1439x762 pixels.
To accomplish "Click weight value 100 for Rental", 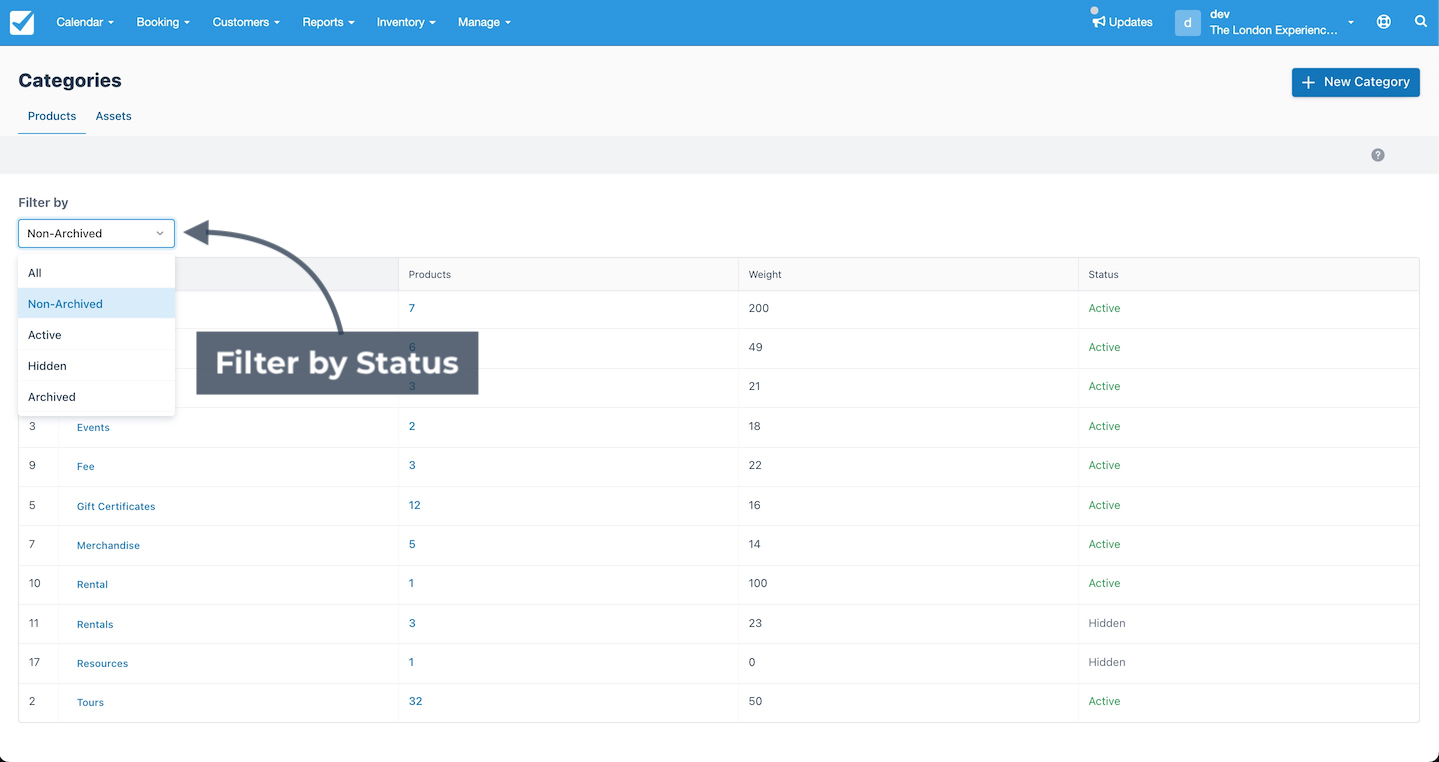I will (758, 583).
